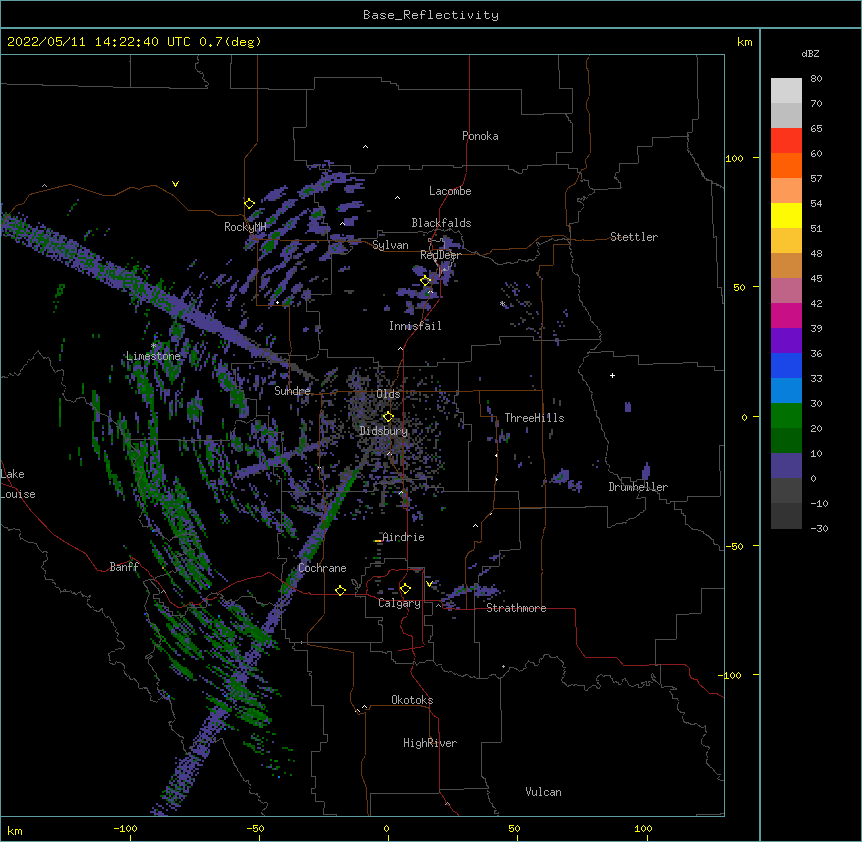Click the -50 tick on the vertical axis
Image resolution: width=862 pixels, height=842 pixels.
734,546
